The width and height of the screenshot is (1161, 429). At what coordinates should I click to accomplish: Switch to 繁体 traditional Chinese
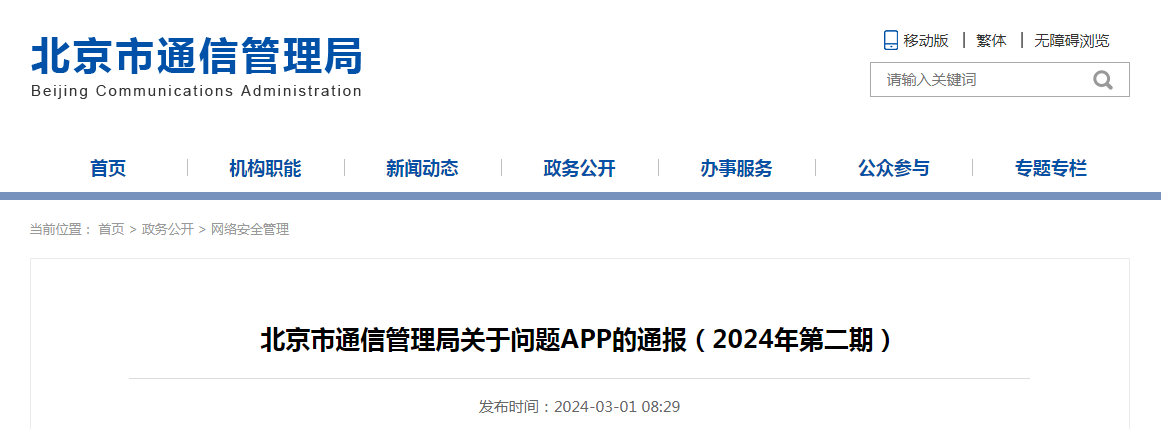click(991, 41)
